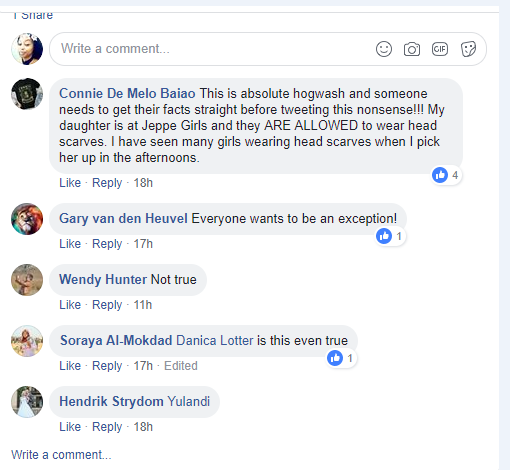Open Gary van den Heuvel's lion avatar
The image size is (510, 470).
[x=27, y=219]
